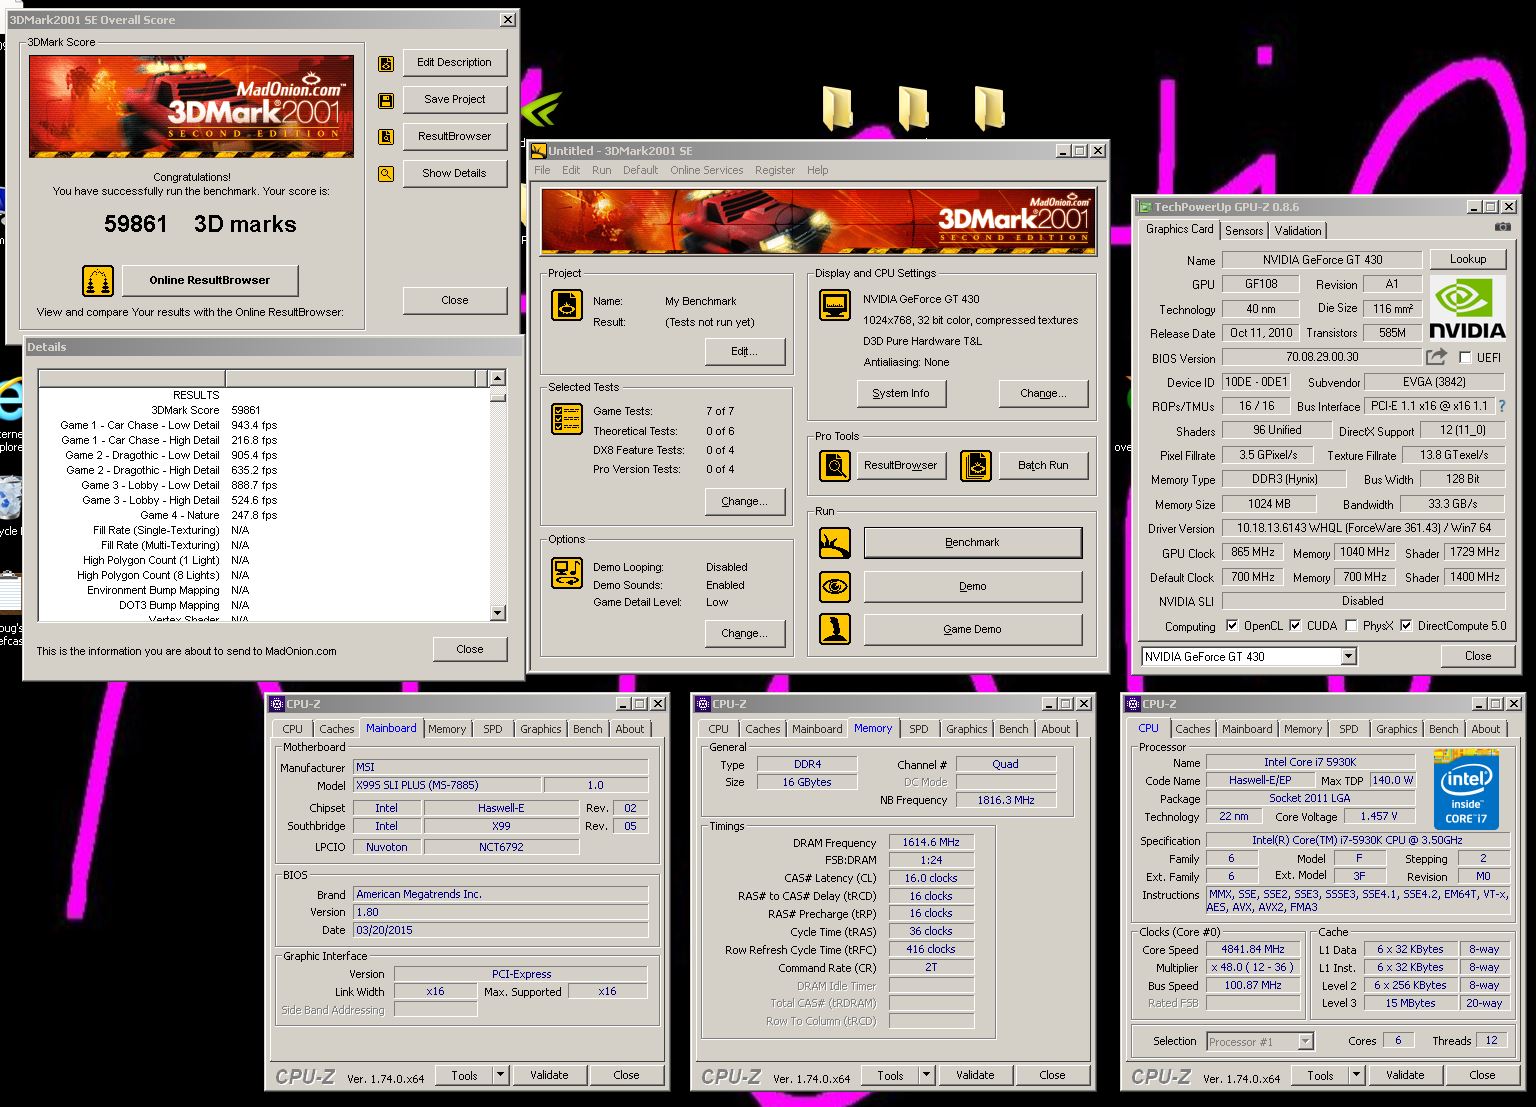
Task: Click the 3DMark2001 banner in score dialog
Action: (x=191, y=106)
